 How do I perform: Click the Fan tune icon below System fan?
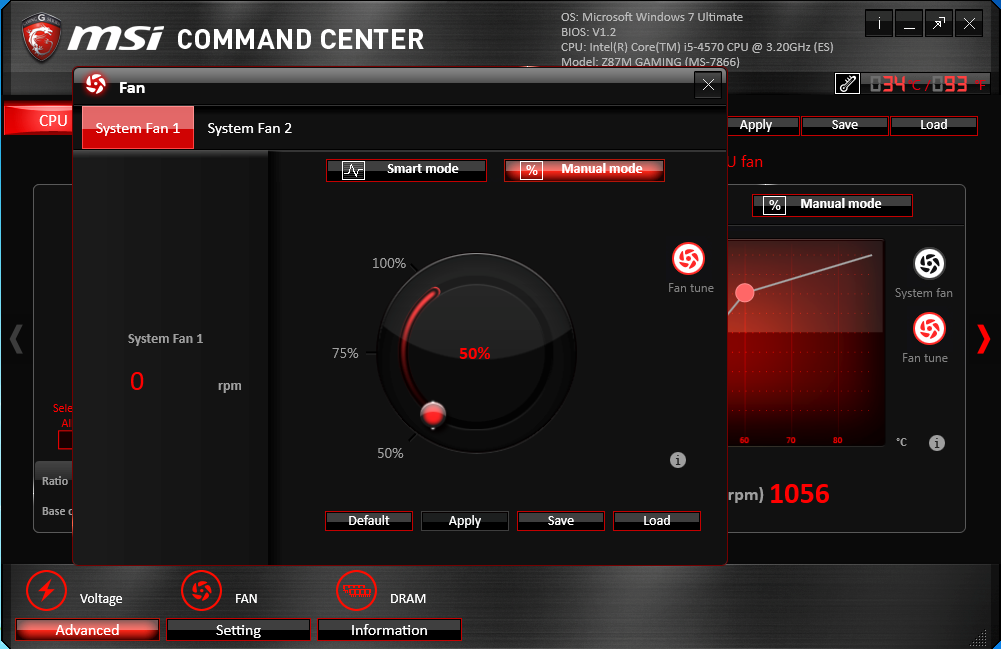click(929, 329)
